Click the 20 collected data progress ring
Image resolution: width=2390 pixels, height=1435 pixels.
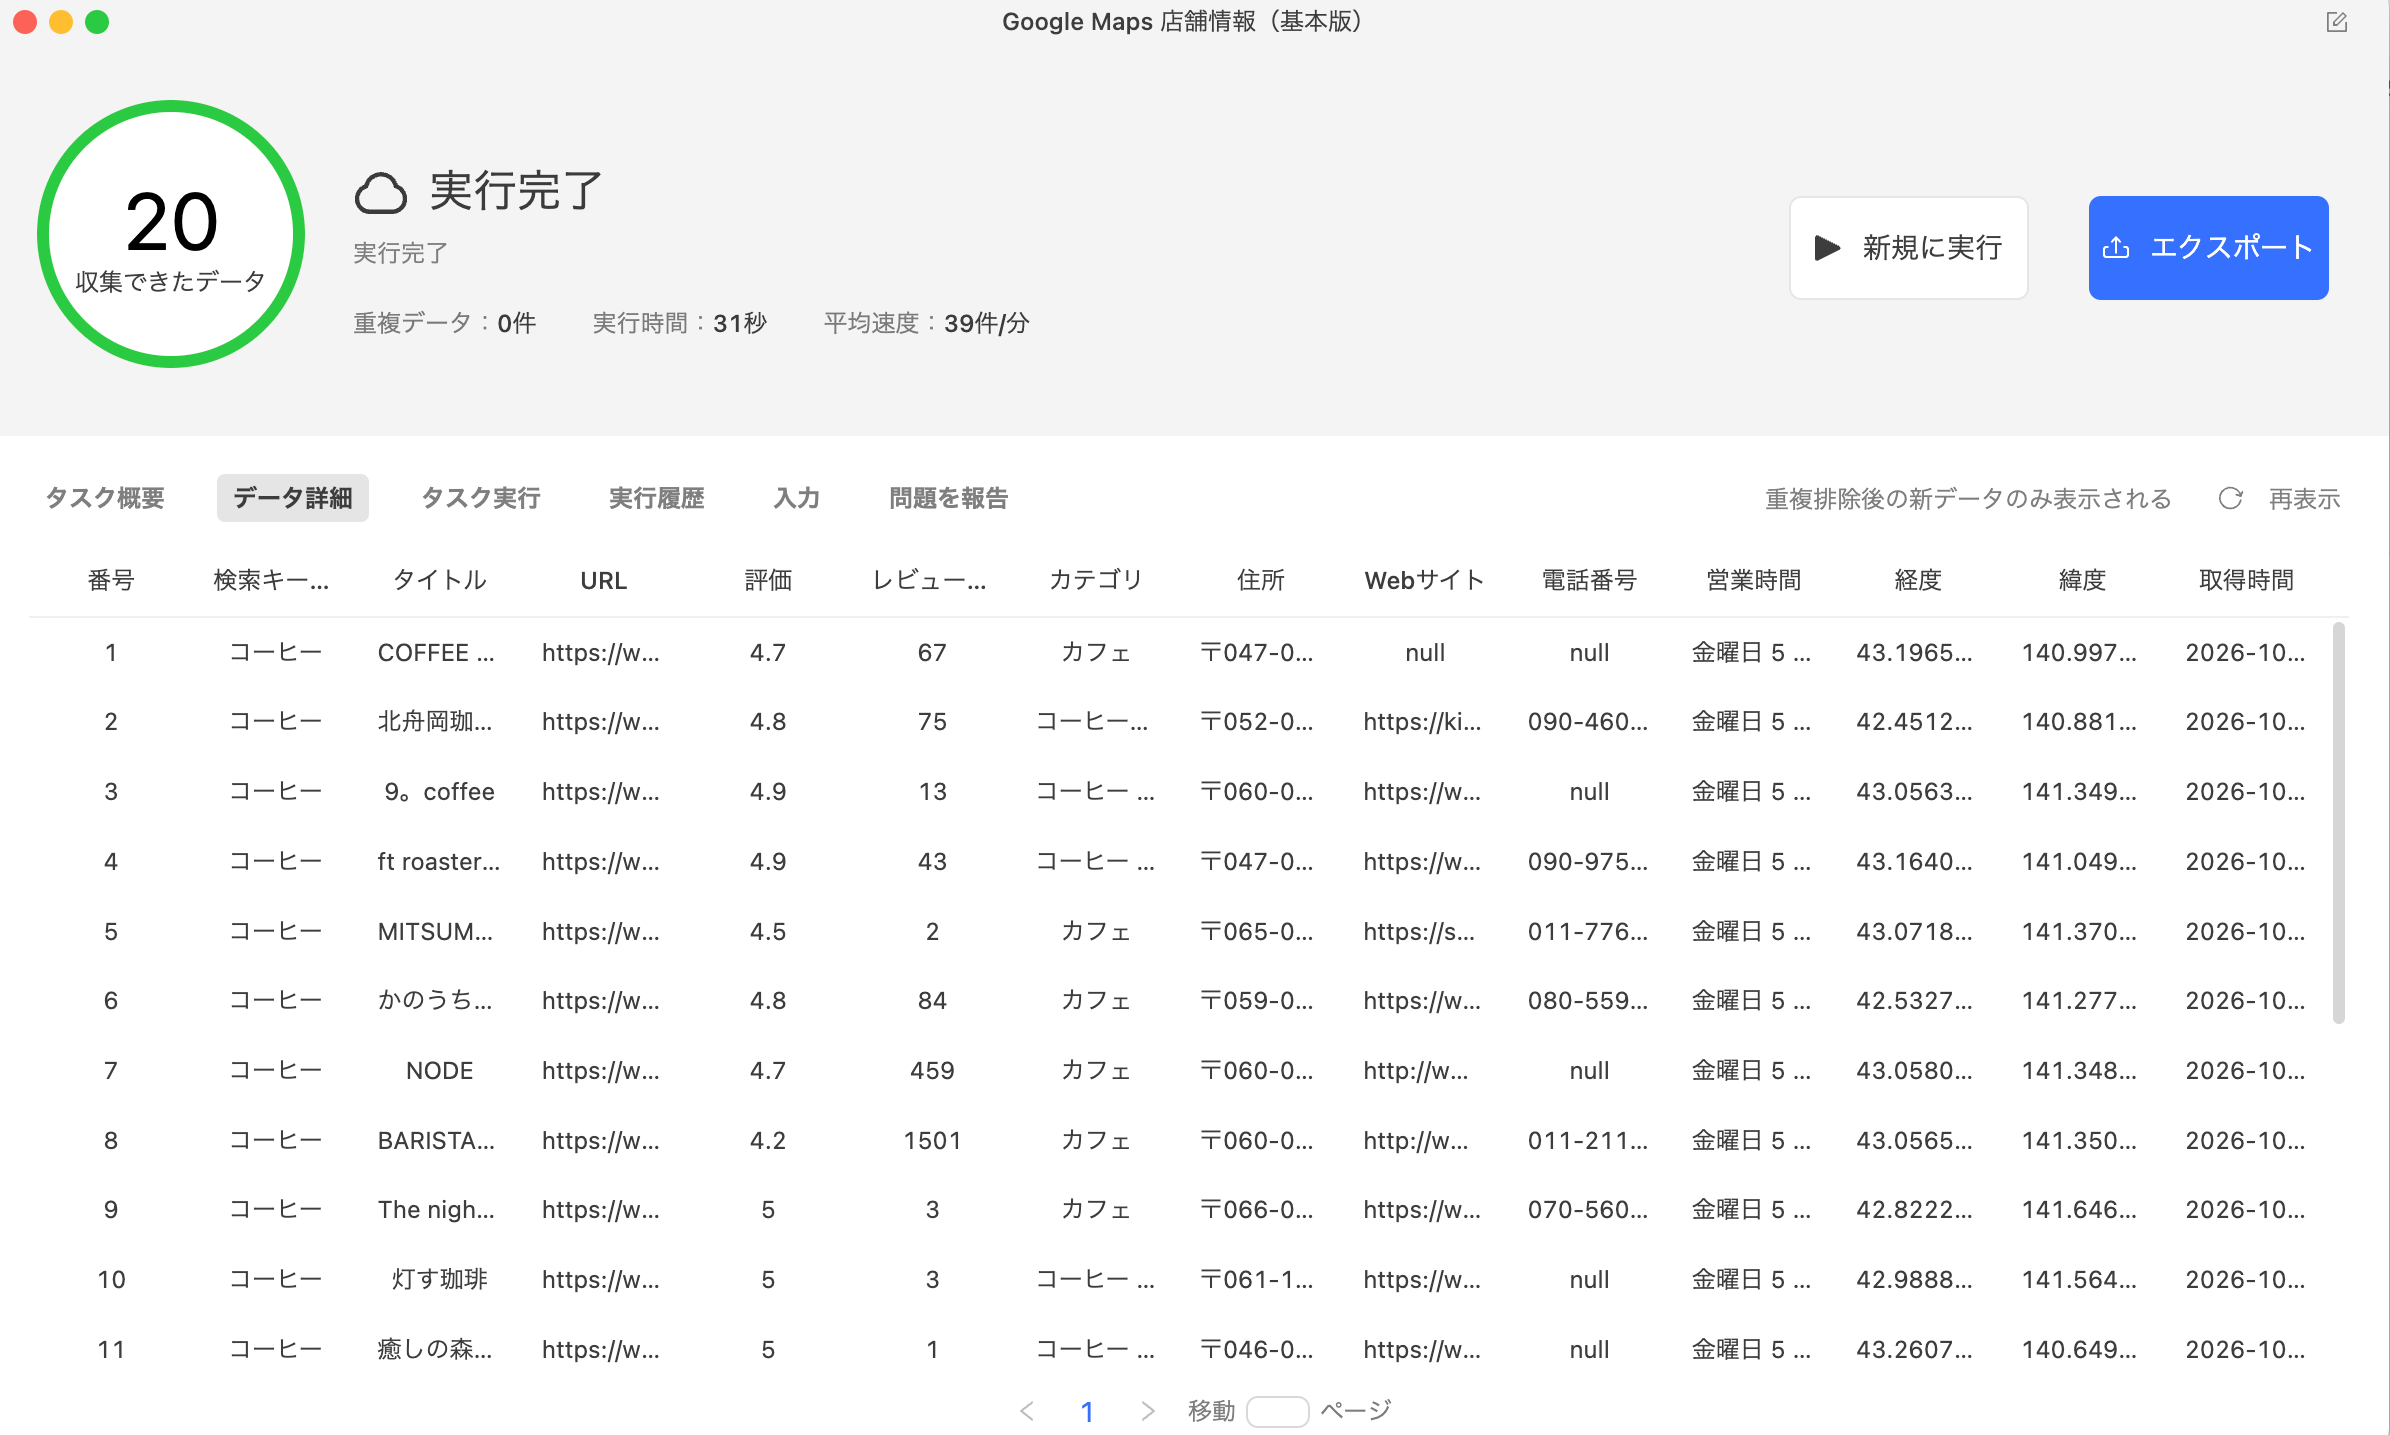click(x=171, y=234)
